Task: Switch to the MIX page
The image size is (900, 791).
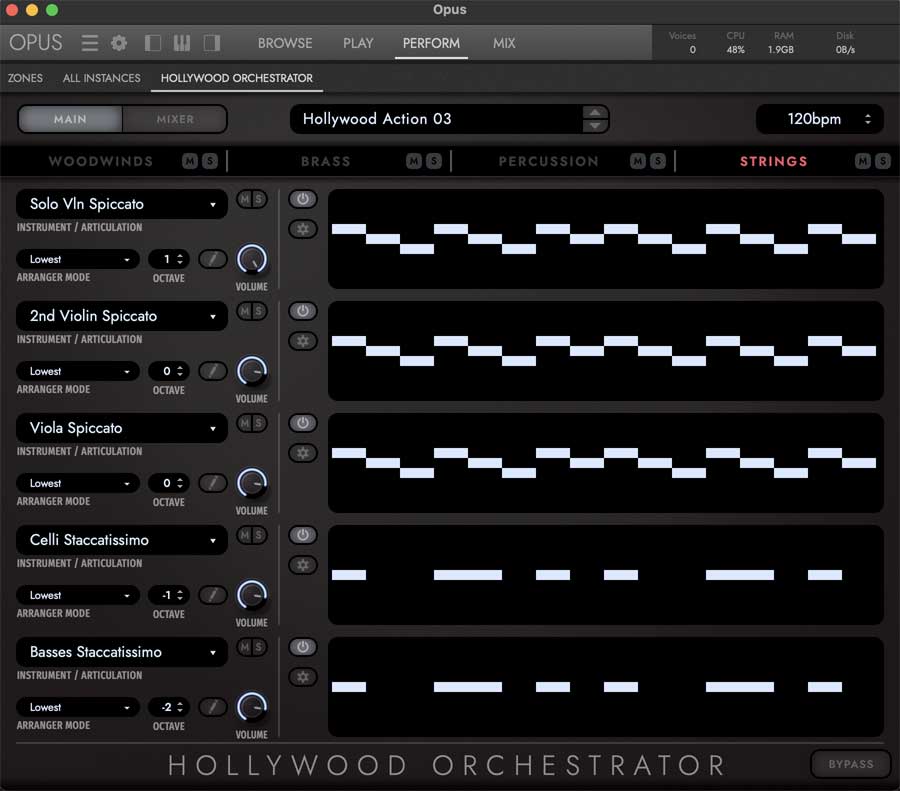Action: 504,43
